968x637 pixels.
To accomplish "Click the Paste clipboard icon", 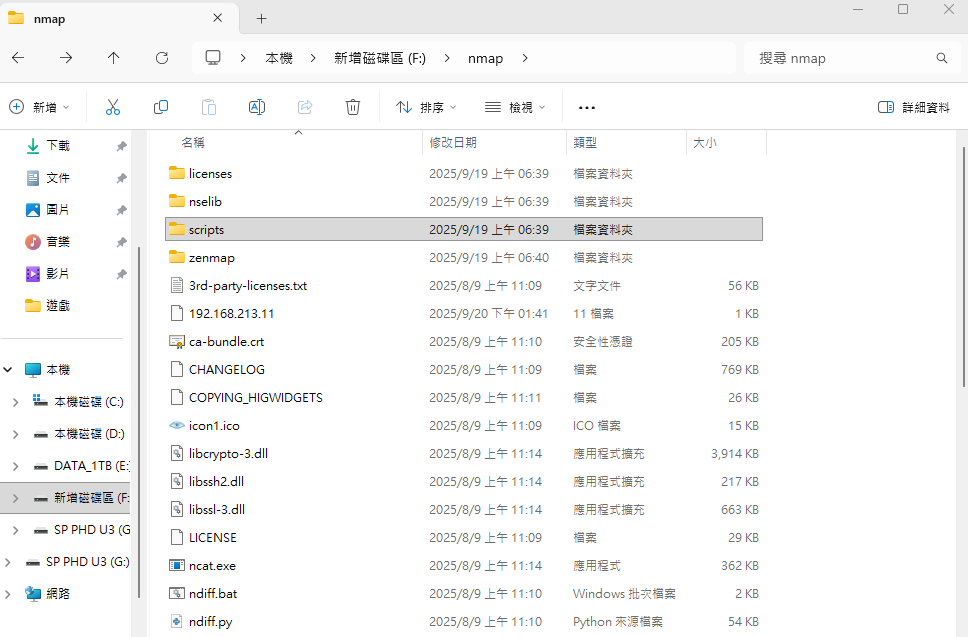I will point(209,107).
